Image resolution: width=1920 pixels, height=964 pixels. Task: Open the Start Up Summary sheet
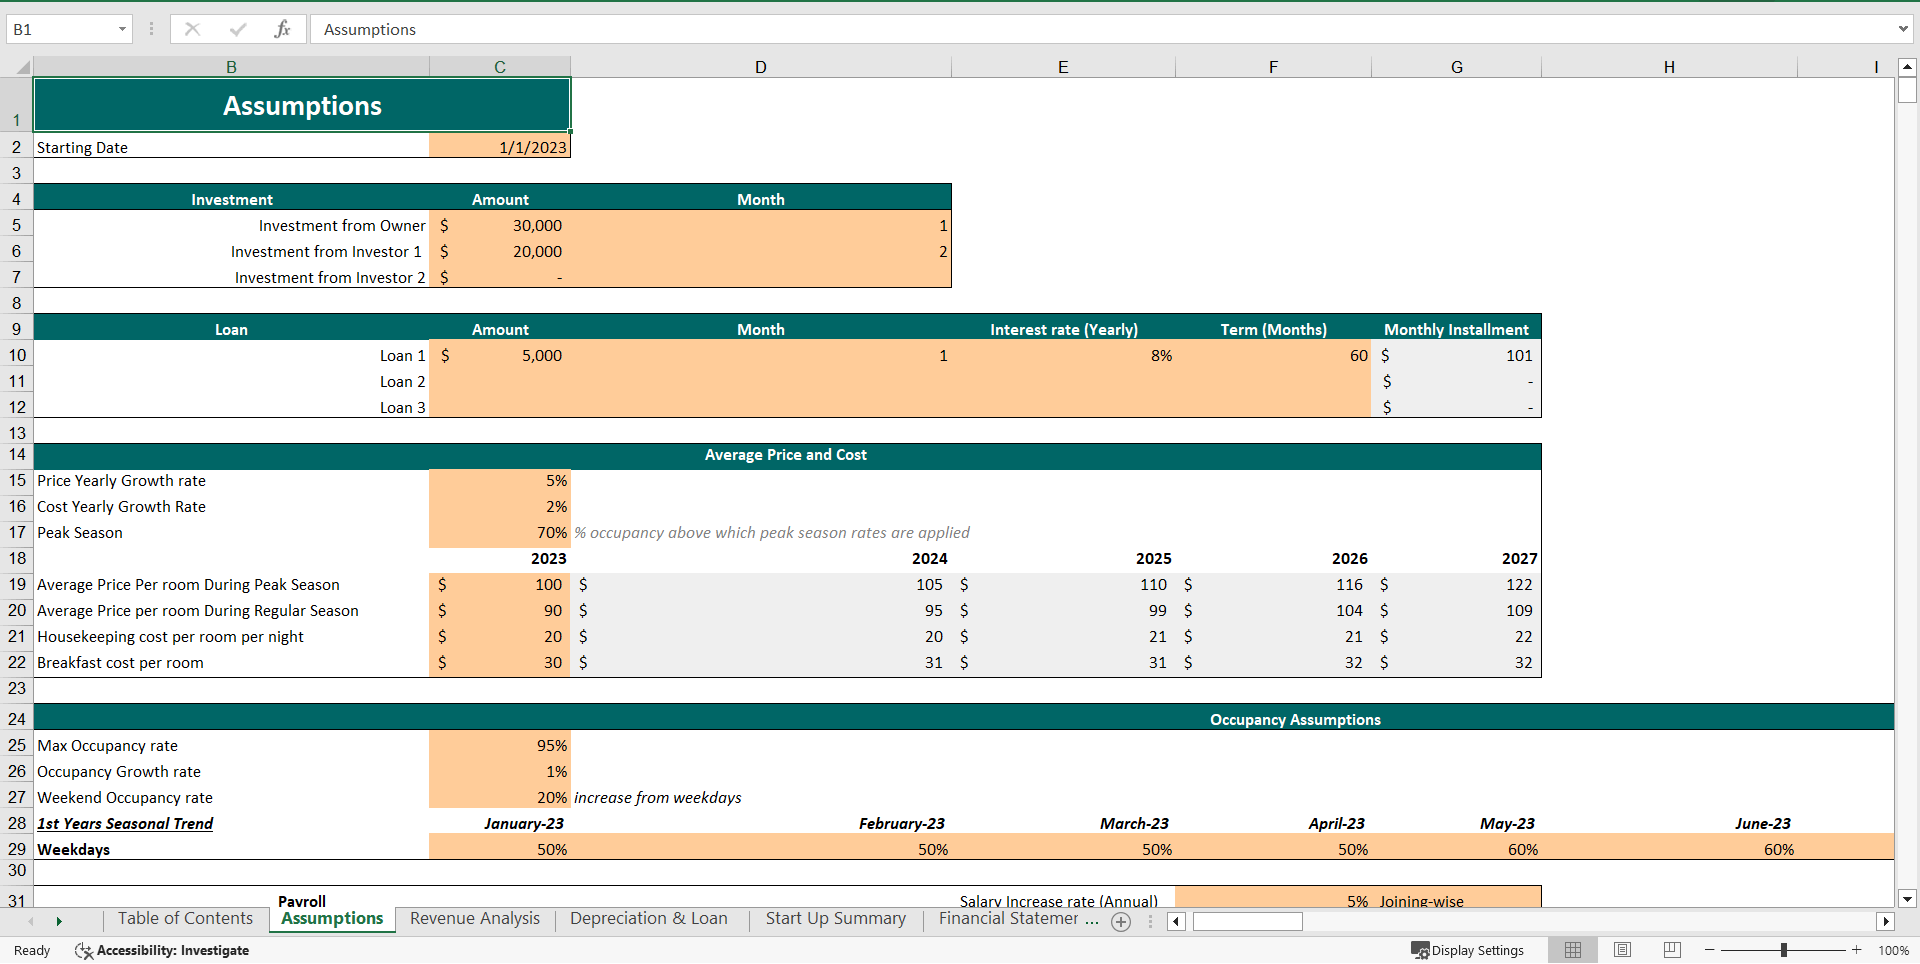tap(835, 919)
